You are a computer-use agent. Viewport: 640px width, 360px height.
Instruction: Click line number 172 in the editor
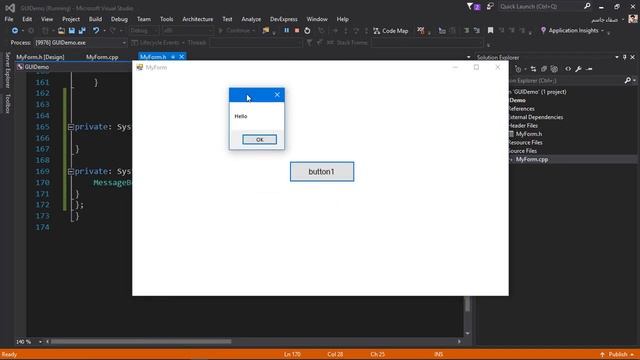point(42,205)
